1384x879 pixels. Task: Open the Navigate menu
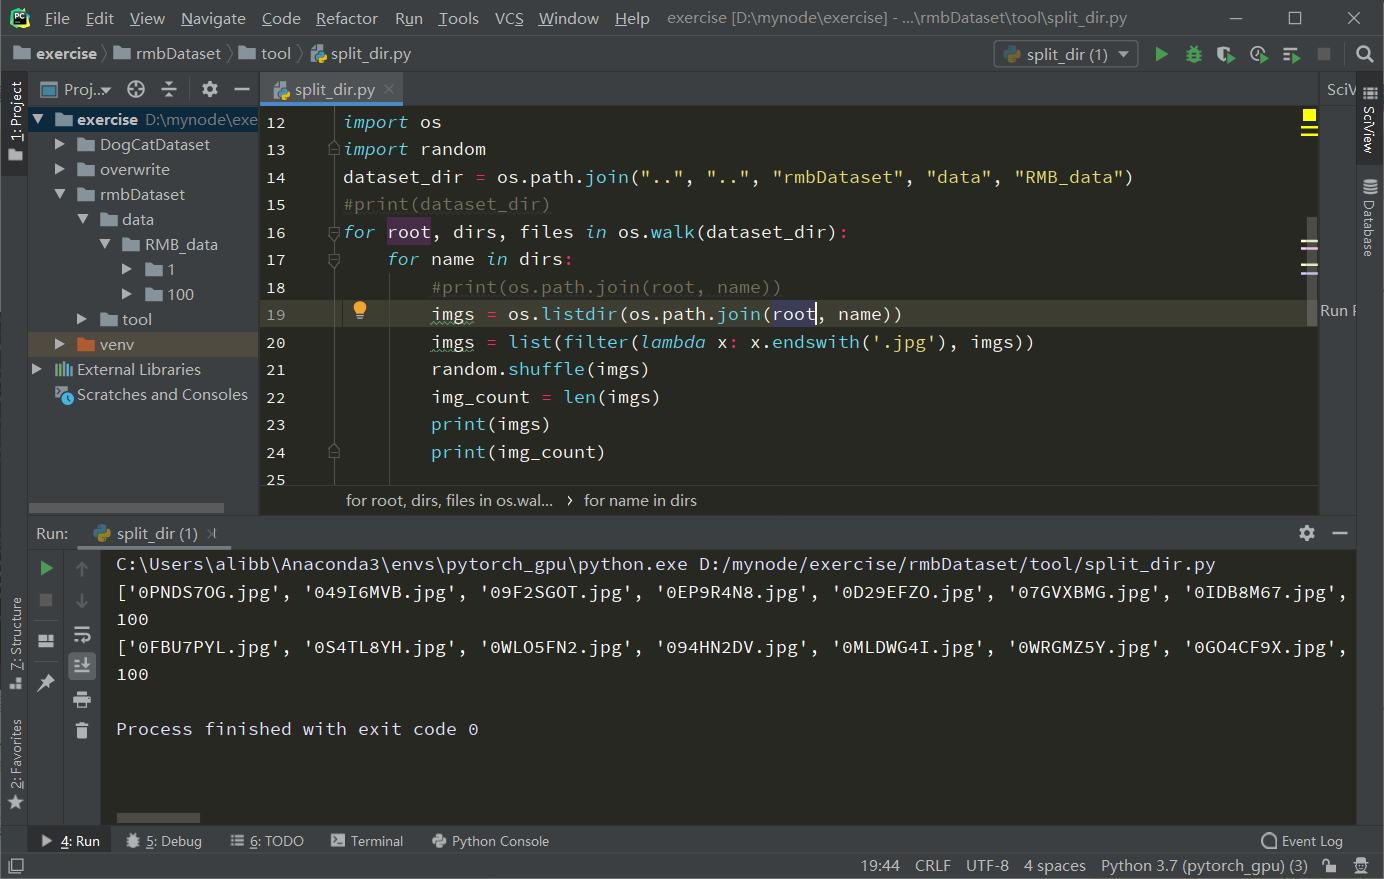(213, 18)
